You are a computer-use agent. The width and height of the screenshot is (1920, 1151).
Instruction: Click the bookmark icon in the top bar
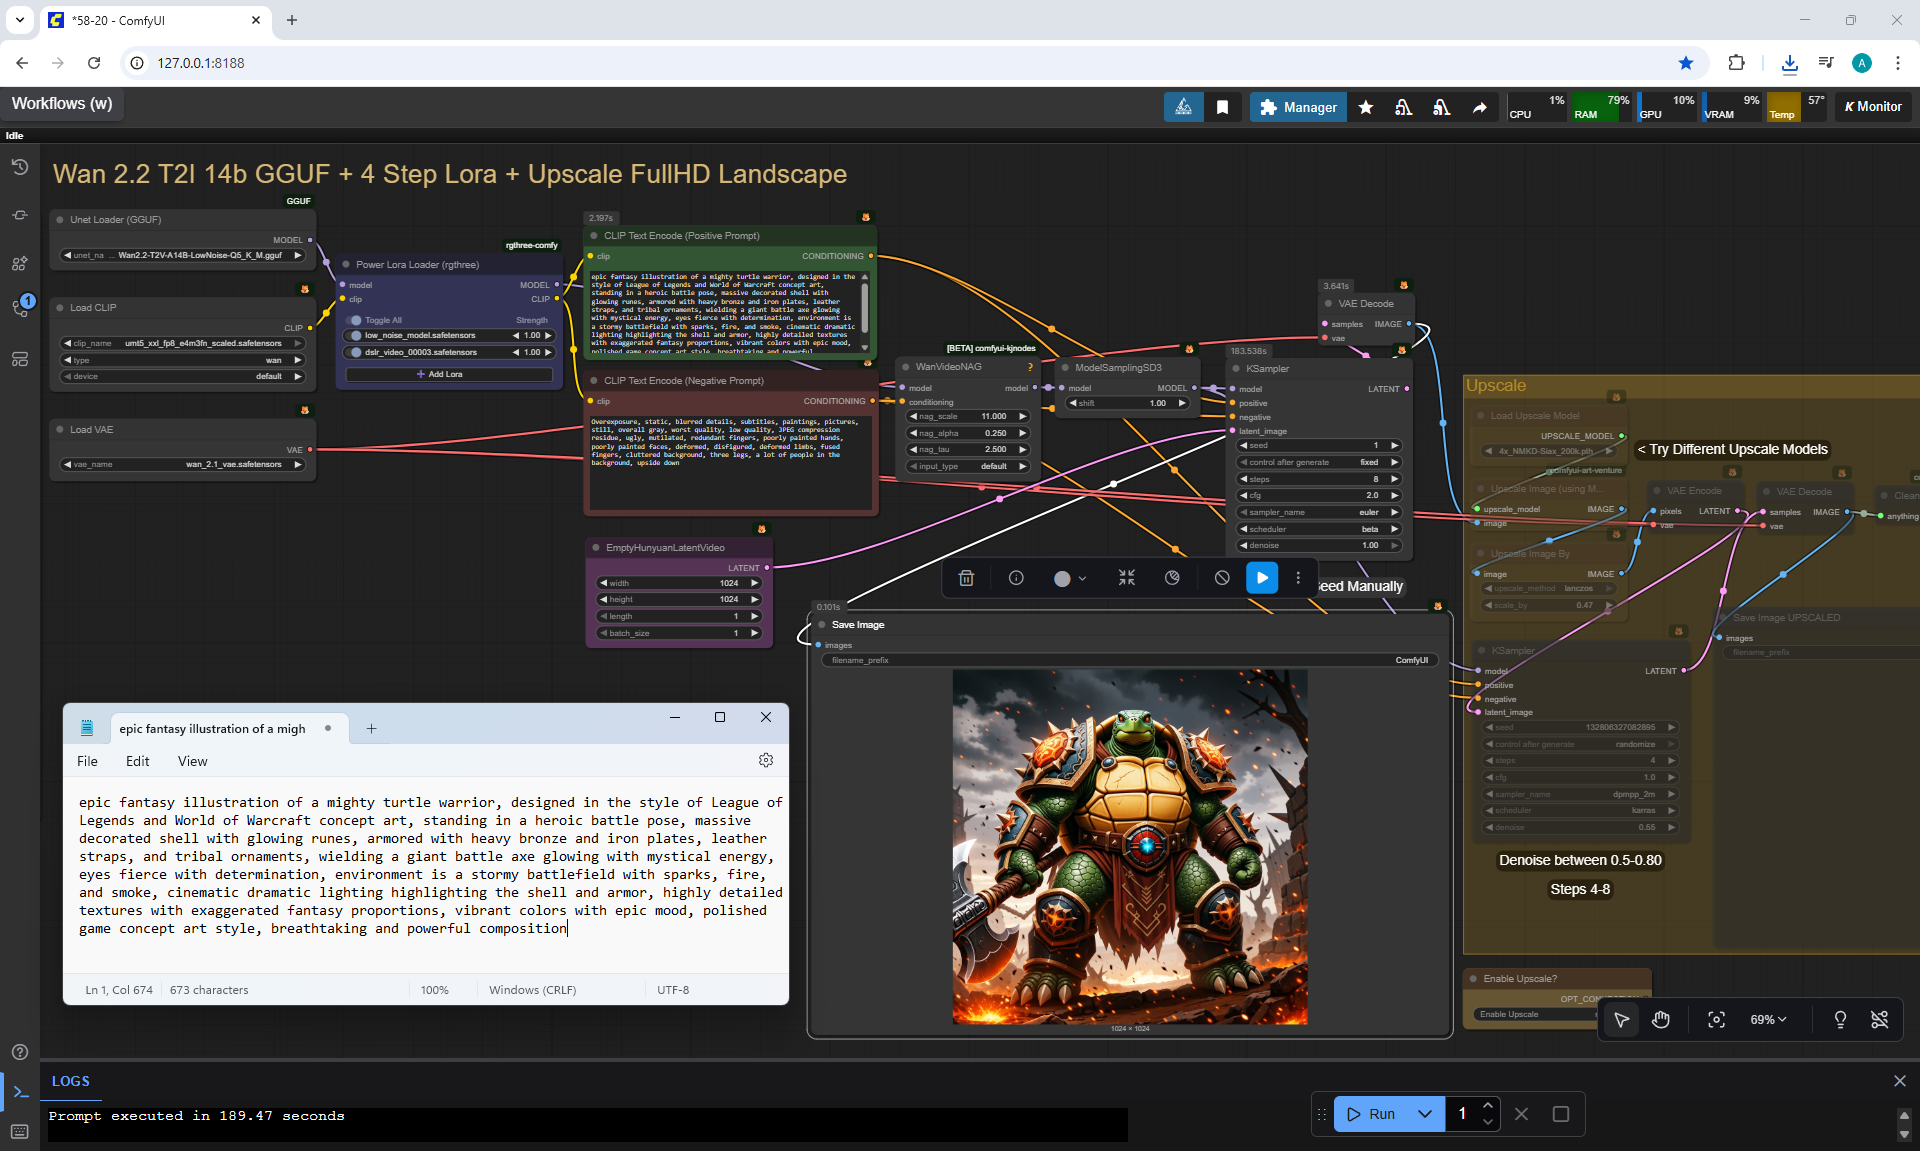[1222, 107]
